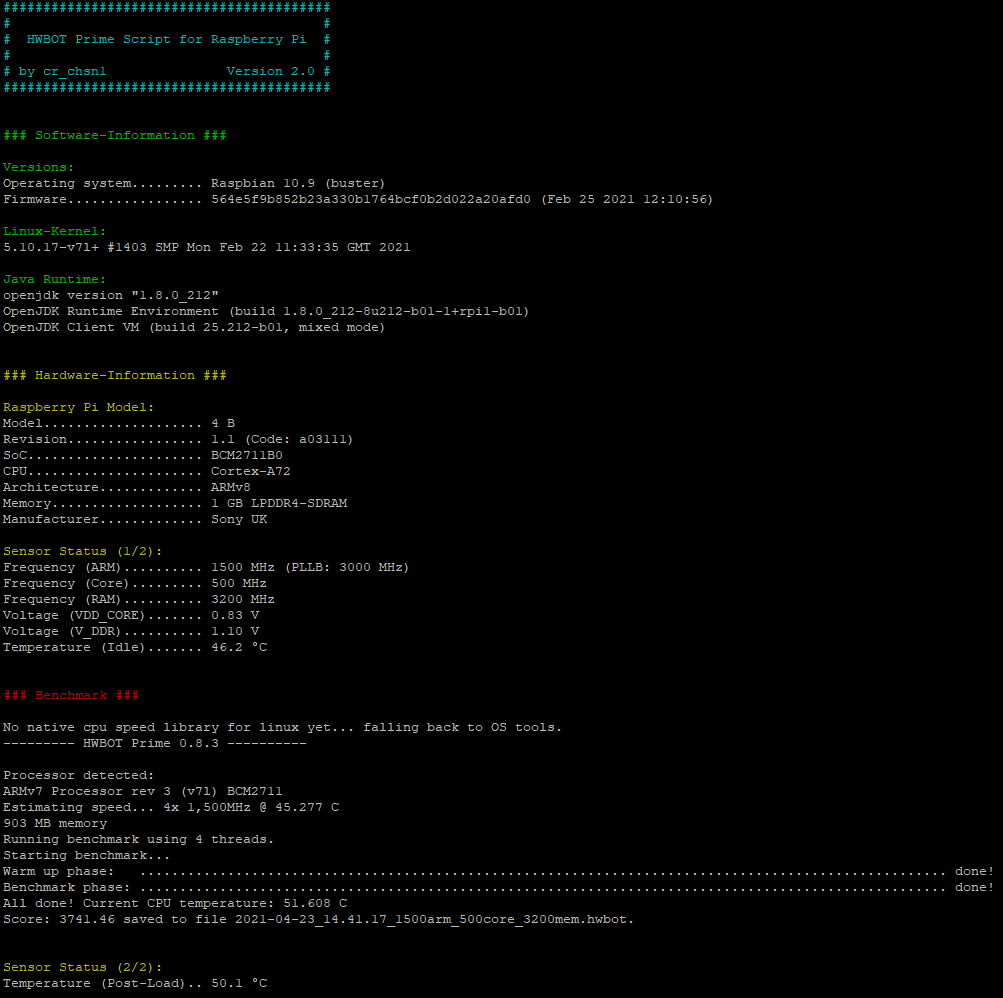Viewport: 1003px width, 998px height.
Task: Click the 'HWBOT Prime 0.8.3' banner line
Action: (x=155, y=743)
